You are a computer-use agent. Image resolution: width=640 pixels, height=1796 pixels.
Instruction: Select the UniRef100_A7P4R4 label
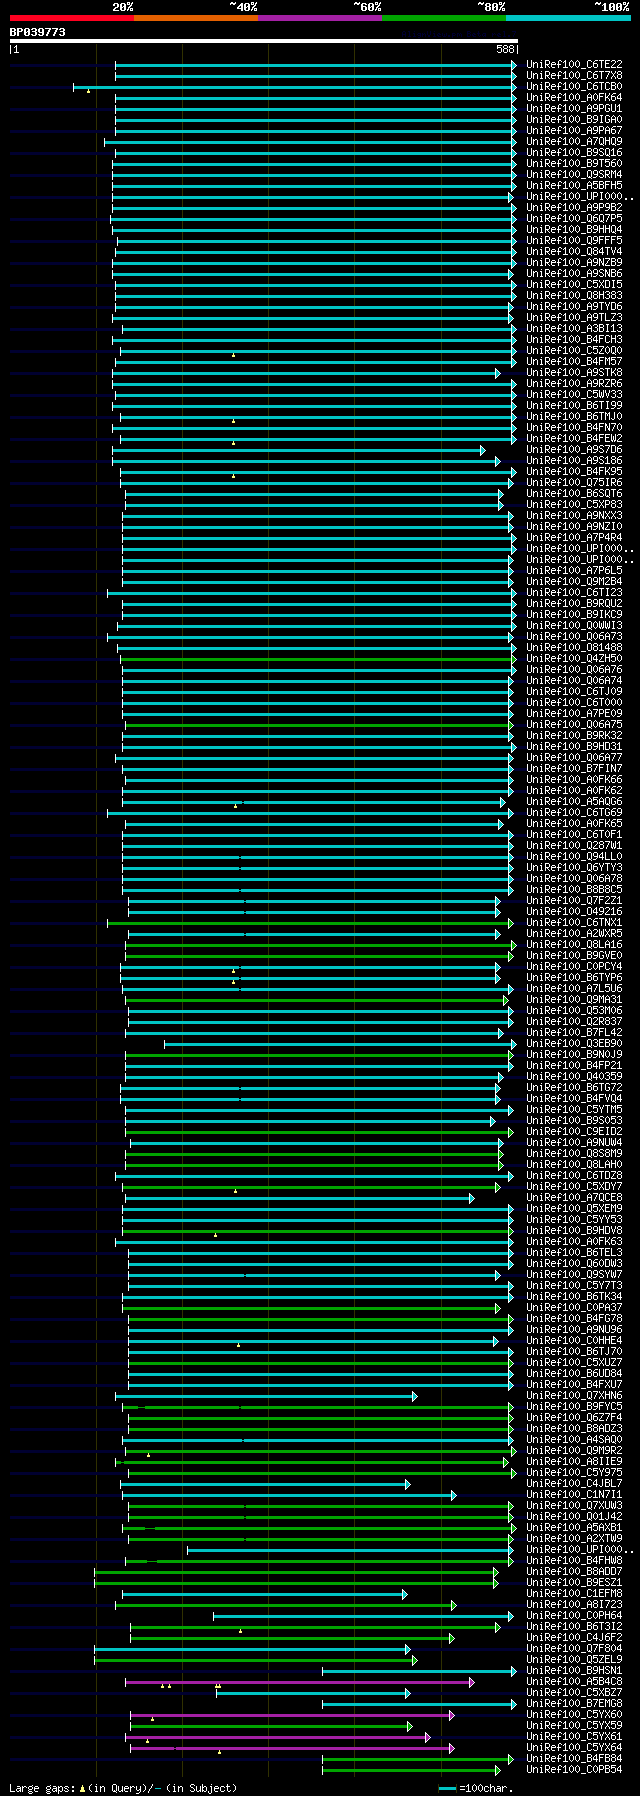coord(574,537)
